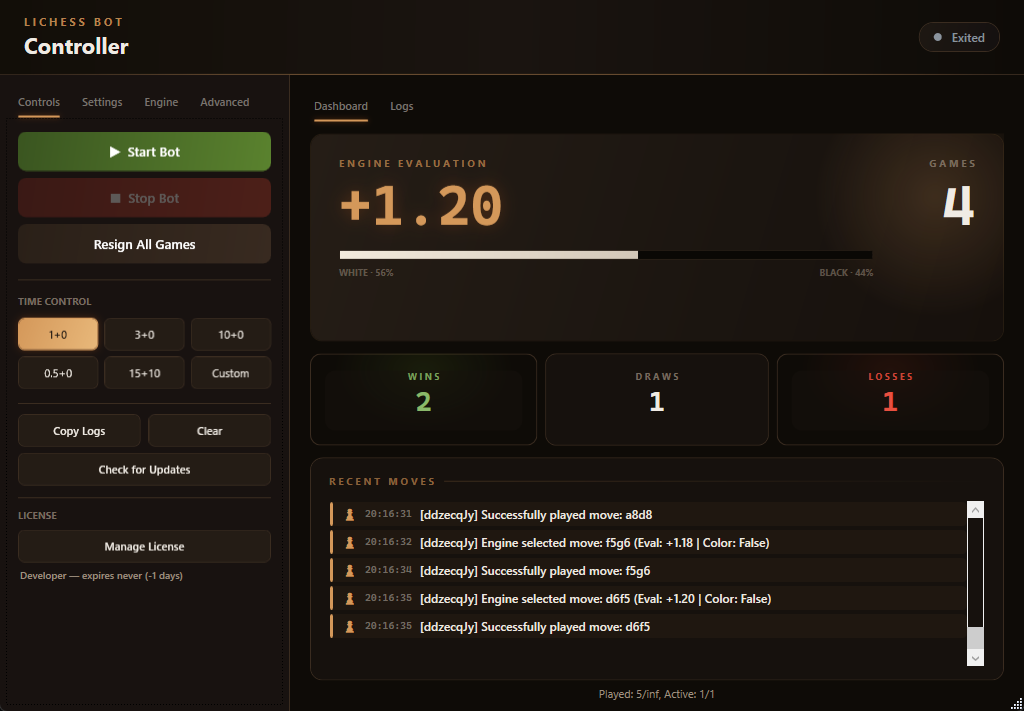This screenshot has width=1024, height=711.
Task: Click the scrollbar down arrow in Recent Moves
Action: tap(975, 658)
